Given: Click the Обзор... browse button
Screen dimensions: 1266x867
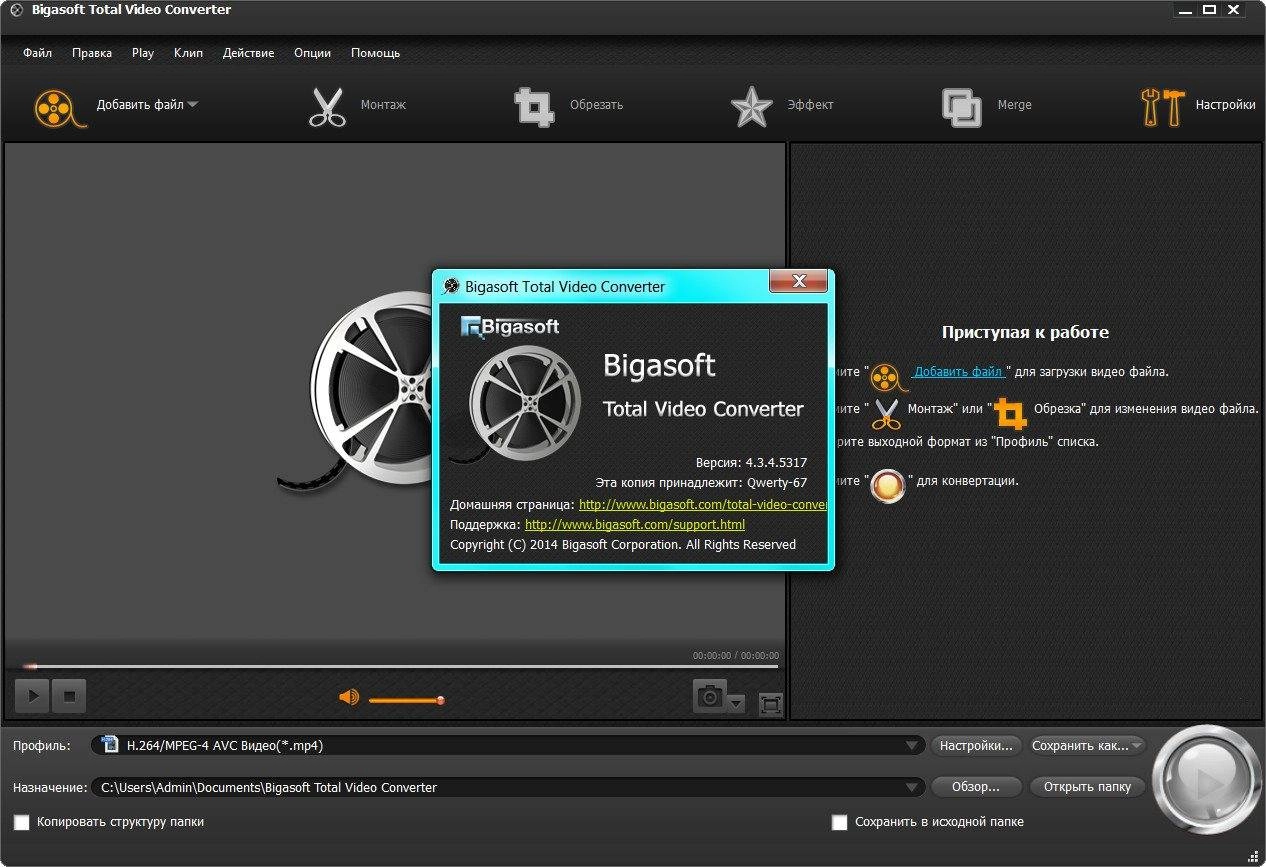Looking at the screenshot, I should [976, 787].
